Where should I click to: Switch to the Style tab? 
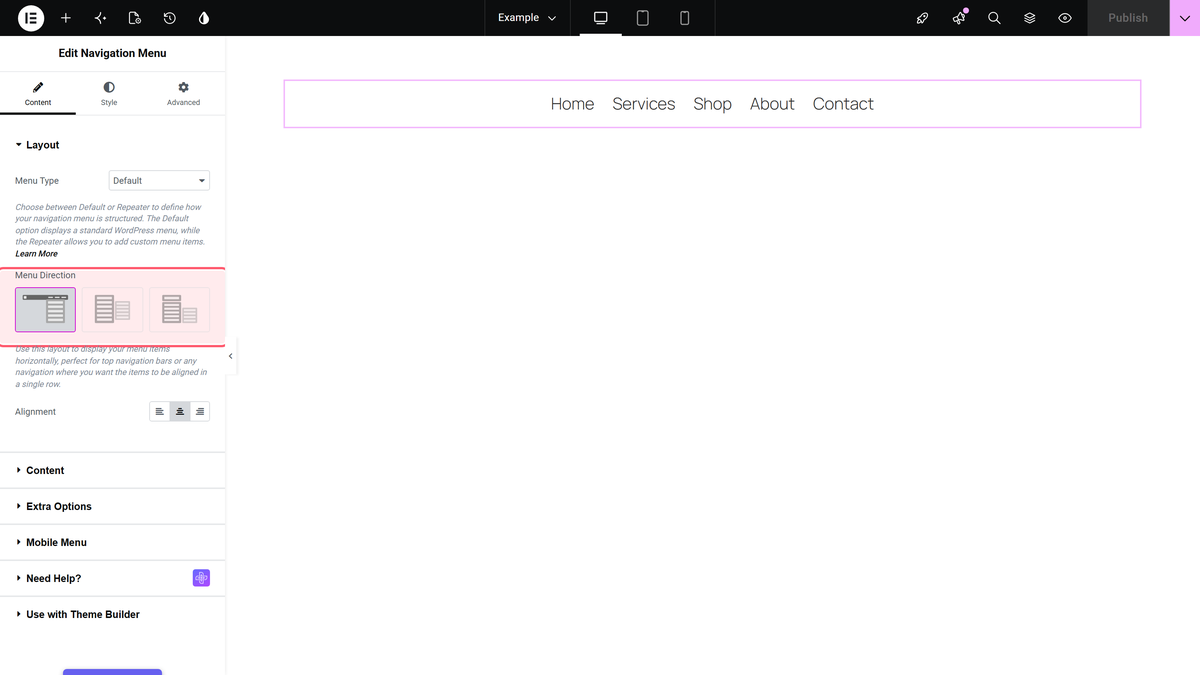(x=109, y=94)
